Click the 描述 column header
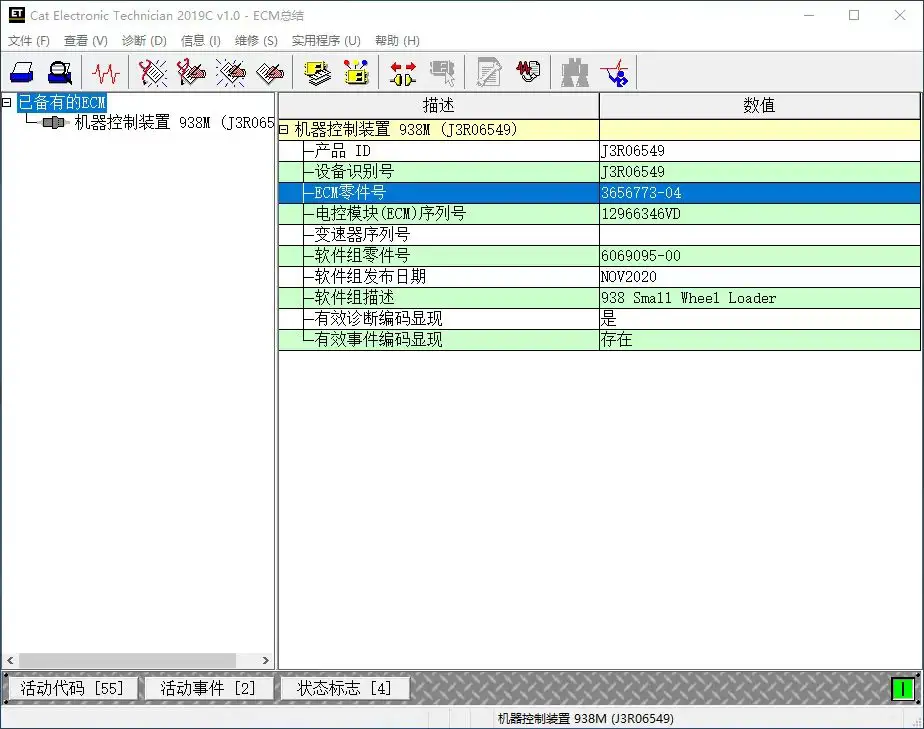Screen dimensions: 924x729 tap(438, 105)
